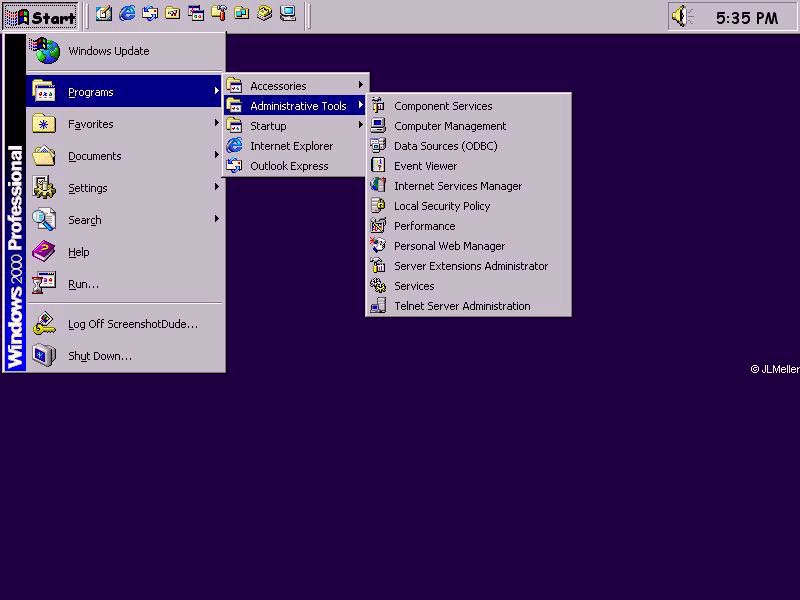Click the Start button
The width and height of the screenshot is (800, 600).
pos(41,16)
